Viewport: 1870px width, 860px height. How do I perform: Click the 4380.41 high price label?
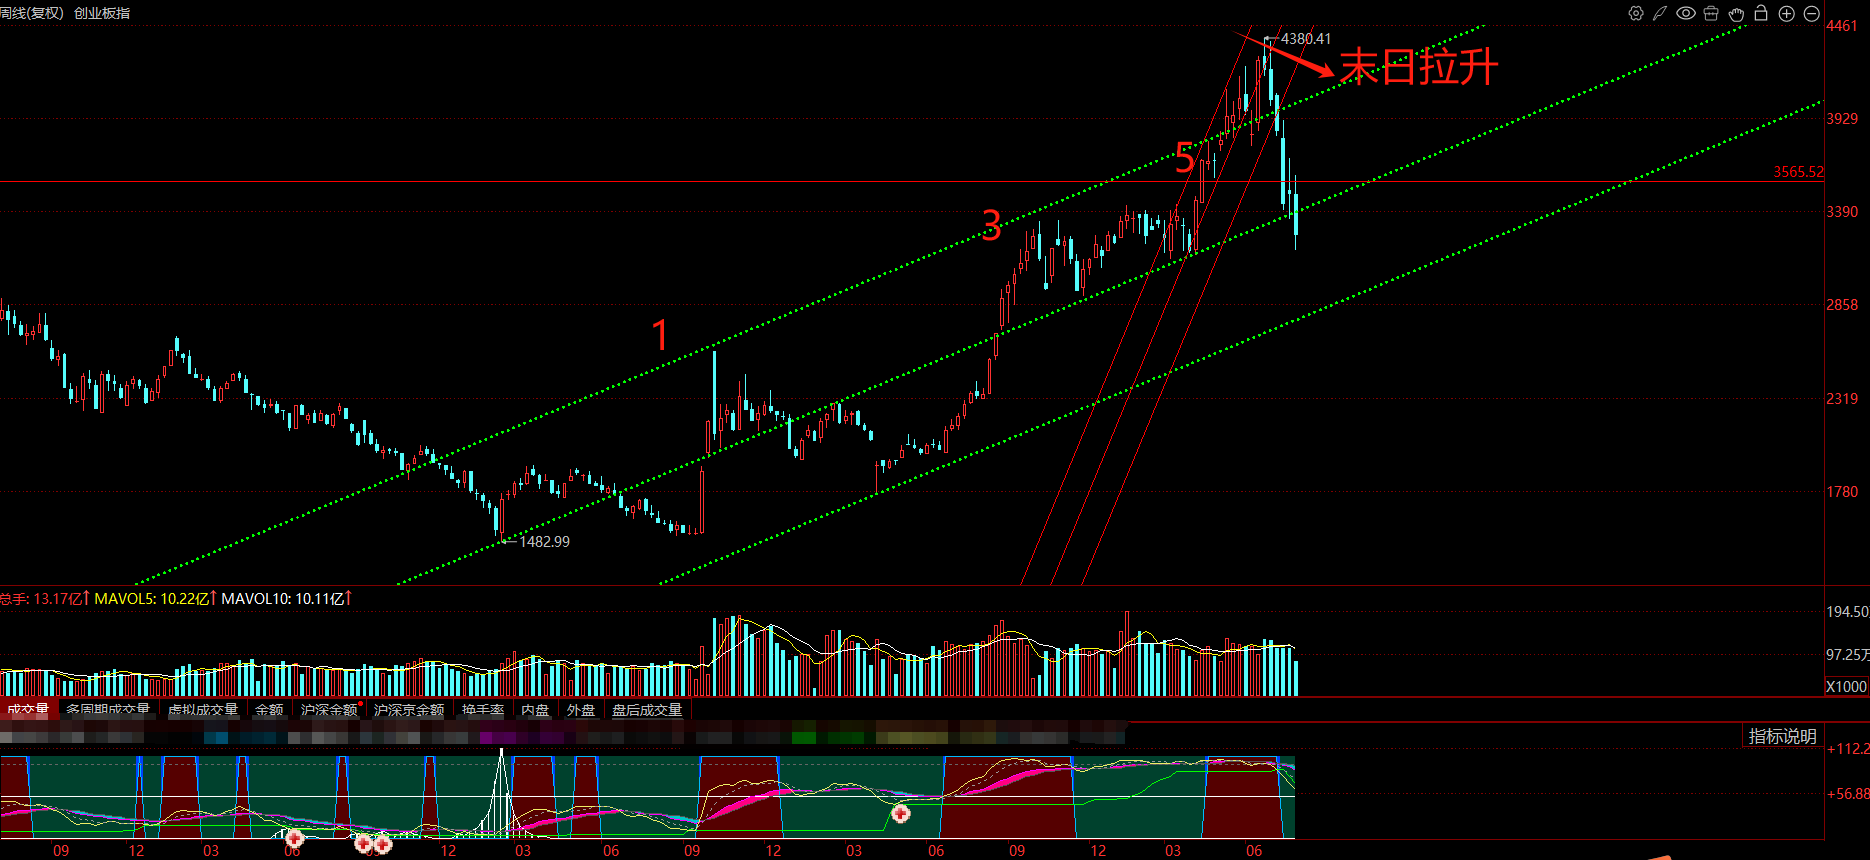click(x=1306, y=39)
